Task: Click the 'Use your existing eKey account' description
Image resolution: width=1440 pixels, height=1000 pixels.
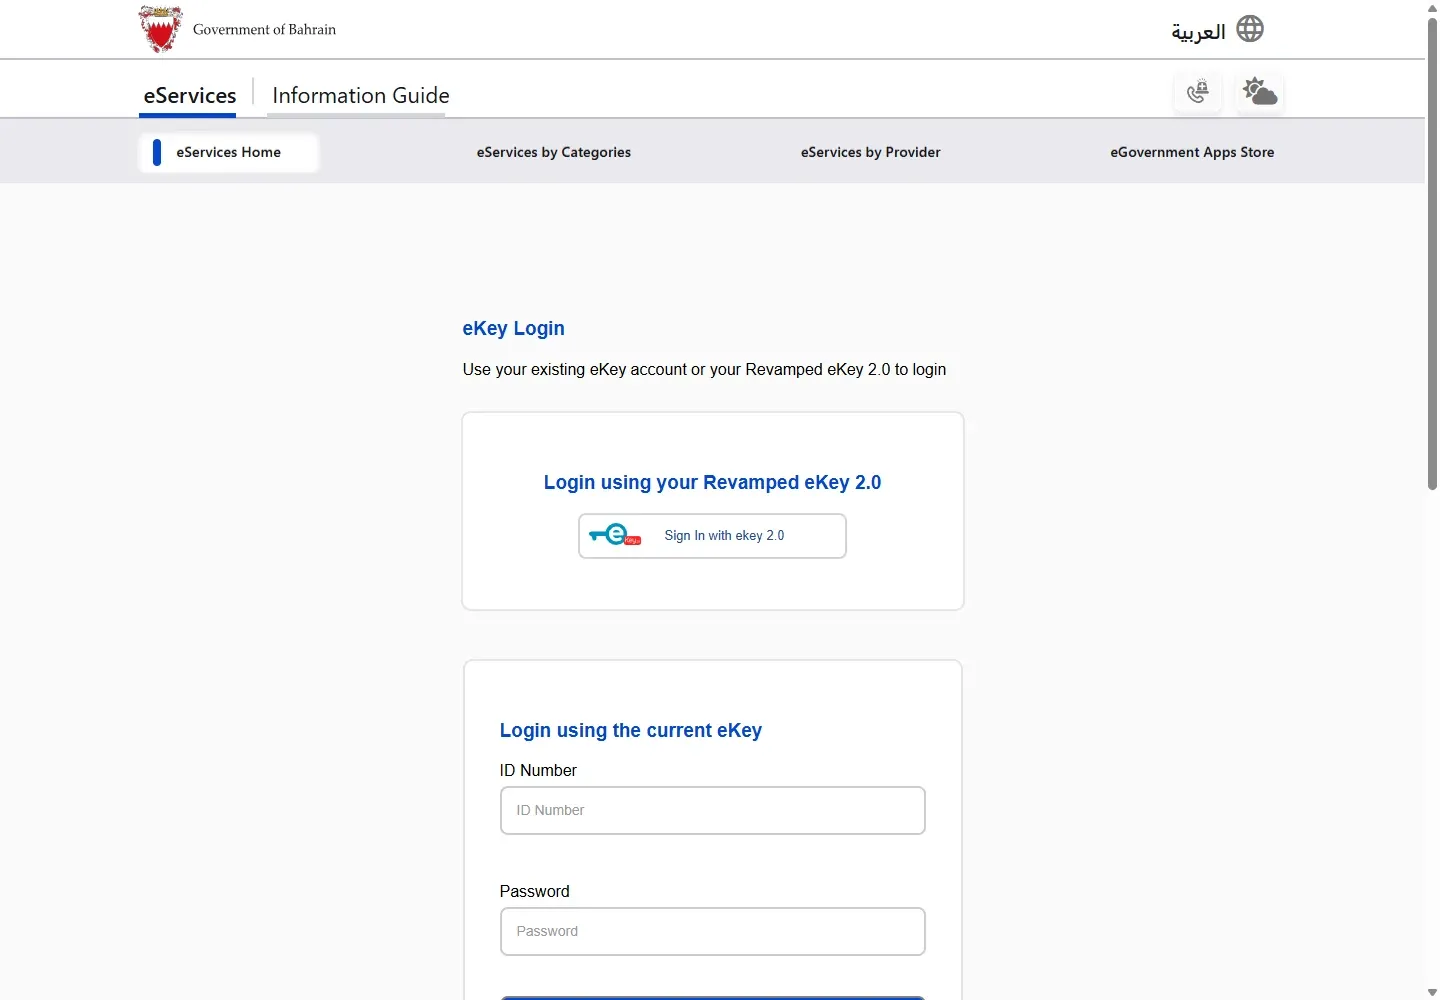Action: [x=704, y=369]
